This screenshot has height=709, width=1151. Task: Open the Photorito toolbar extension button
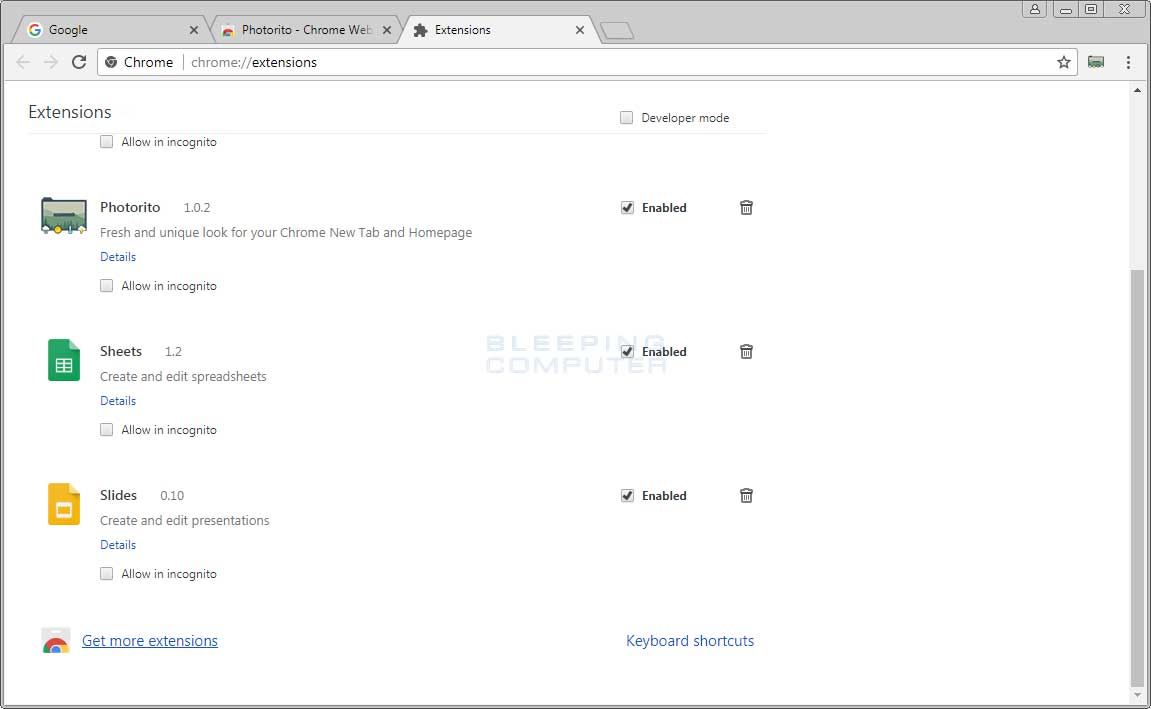1096,62
